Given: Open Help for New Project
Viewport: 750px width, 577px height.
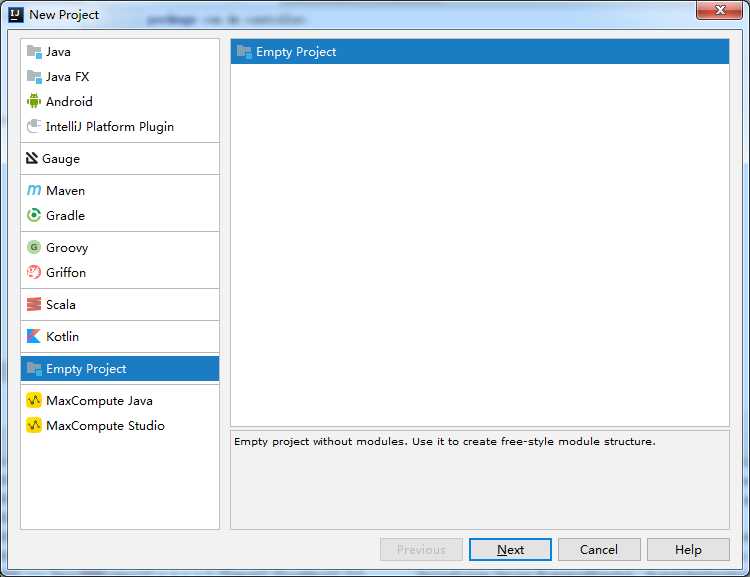Looking at the screenshot, I should click(x=688, y=550).
